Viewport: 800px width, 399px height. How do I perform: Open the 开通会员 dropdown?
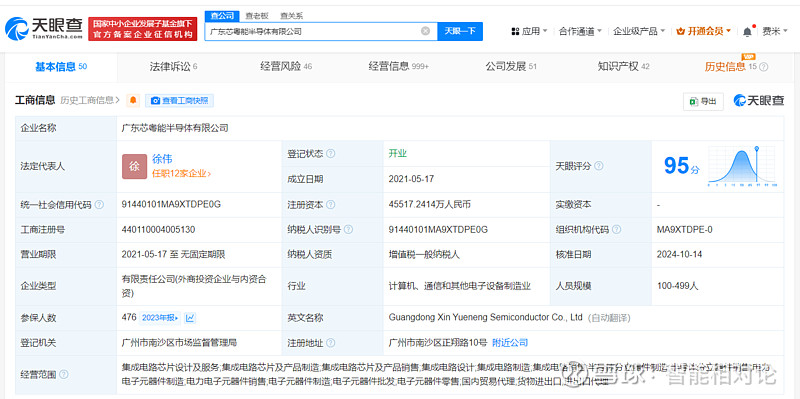704,31
